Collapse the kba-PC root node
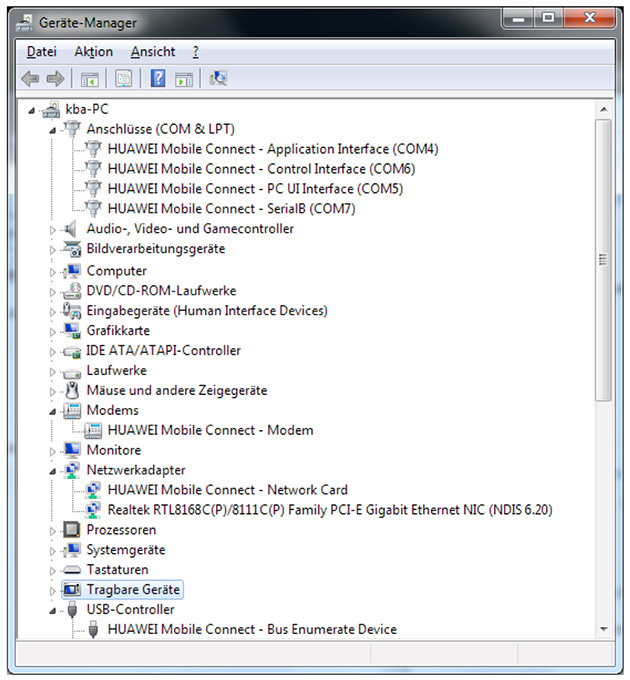The height and width of the screenshot is (680, 630). tap(31, 111)
